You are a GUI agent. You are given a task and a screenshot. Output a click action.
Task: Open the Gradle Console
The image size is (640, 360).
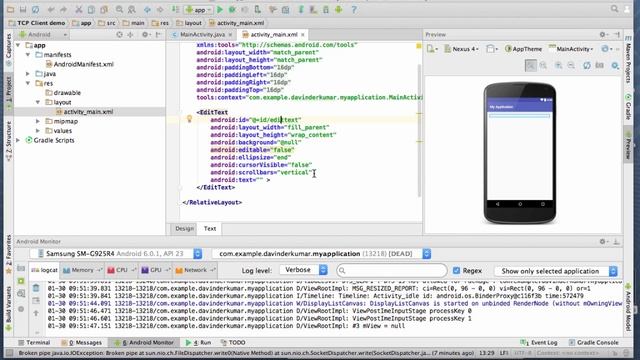593,342
